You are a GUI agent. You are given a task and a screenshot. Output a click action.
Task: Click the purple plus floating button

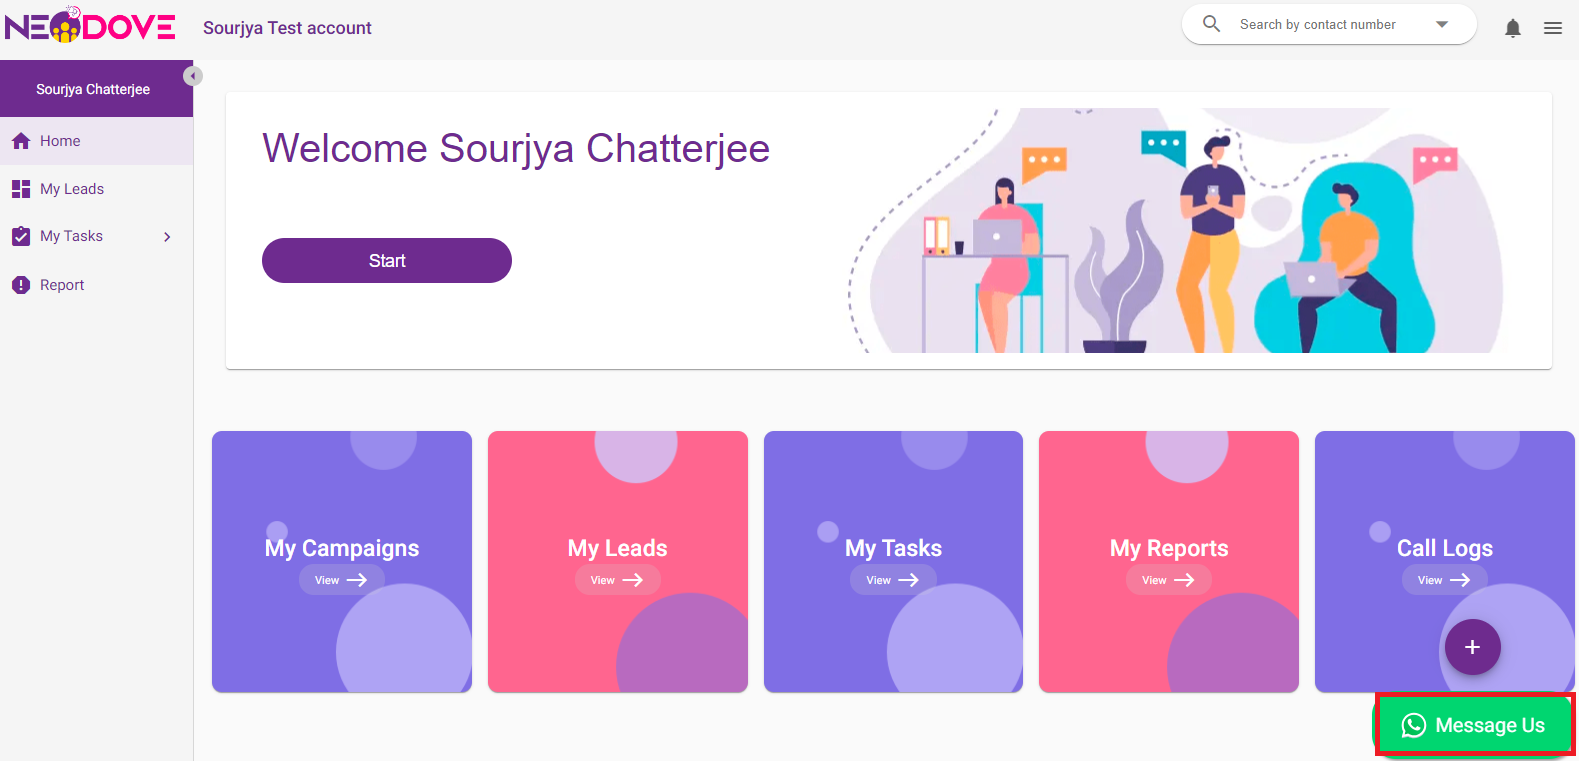(1472, 647)
